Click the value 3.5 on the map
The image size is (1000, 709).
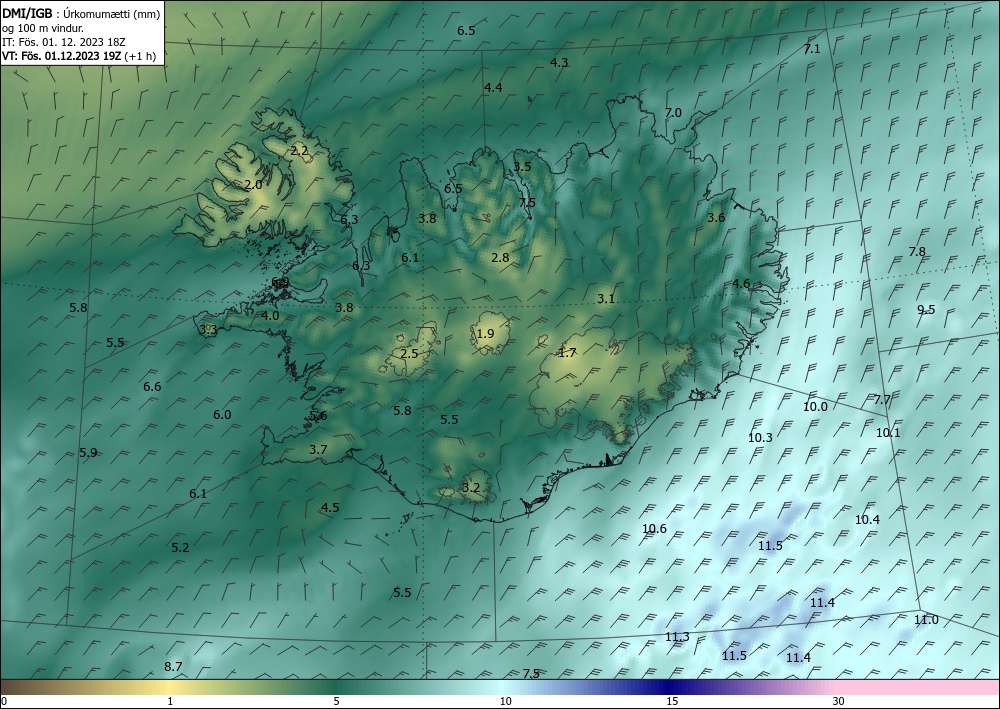coord(522,167)
